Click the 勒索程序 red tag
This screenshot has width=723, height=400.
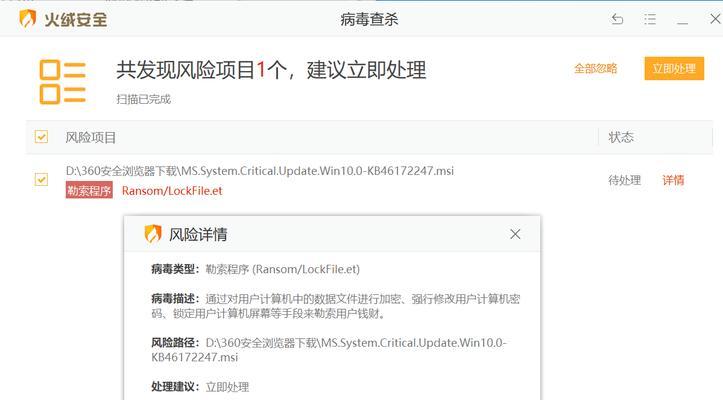click(89, 190)
